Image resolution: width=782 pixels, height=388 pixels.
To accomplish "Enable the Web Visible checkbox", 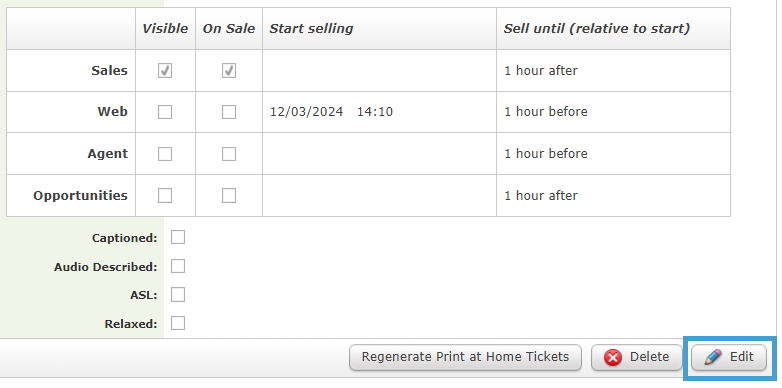I will click(x=165, y=112).
